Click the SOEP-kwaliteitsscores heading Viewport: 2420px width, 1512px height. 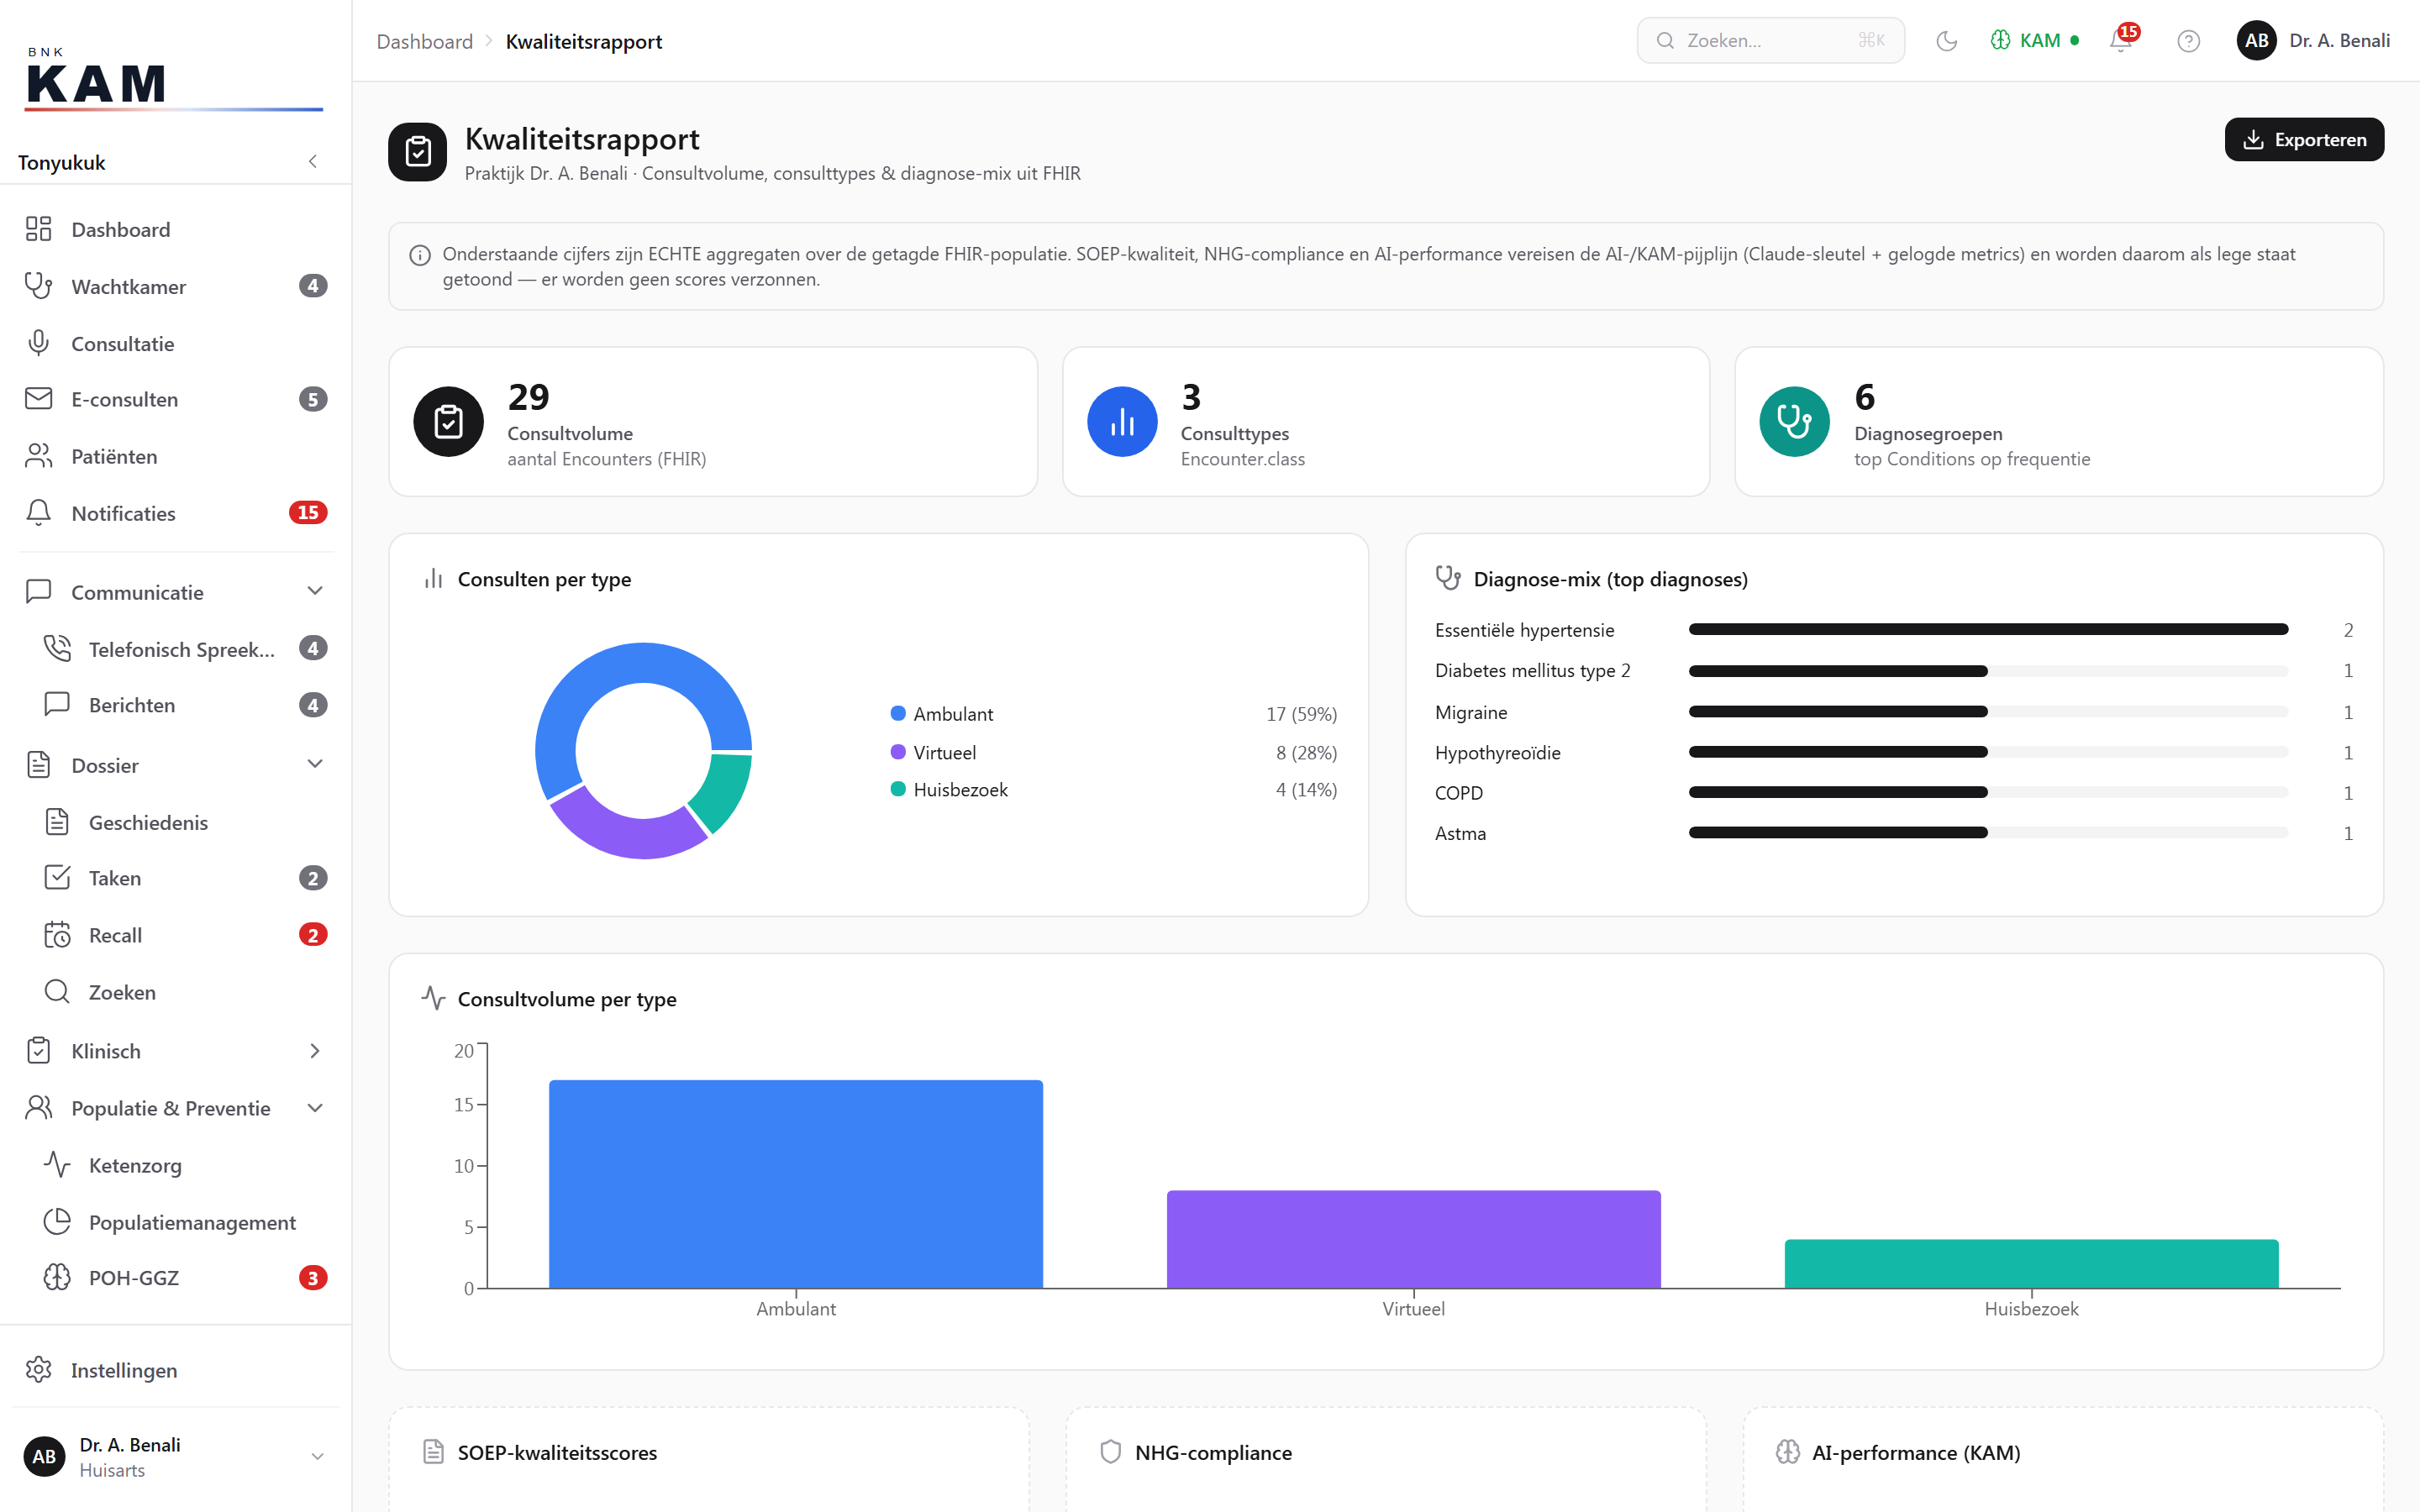(557, 1452)
